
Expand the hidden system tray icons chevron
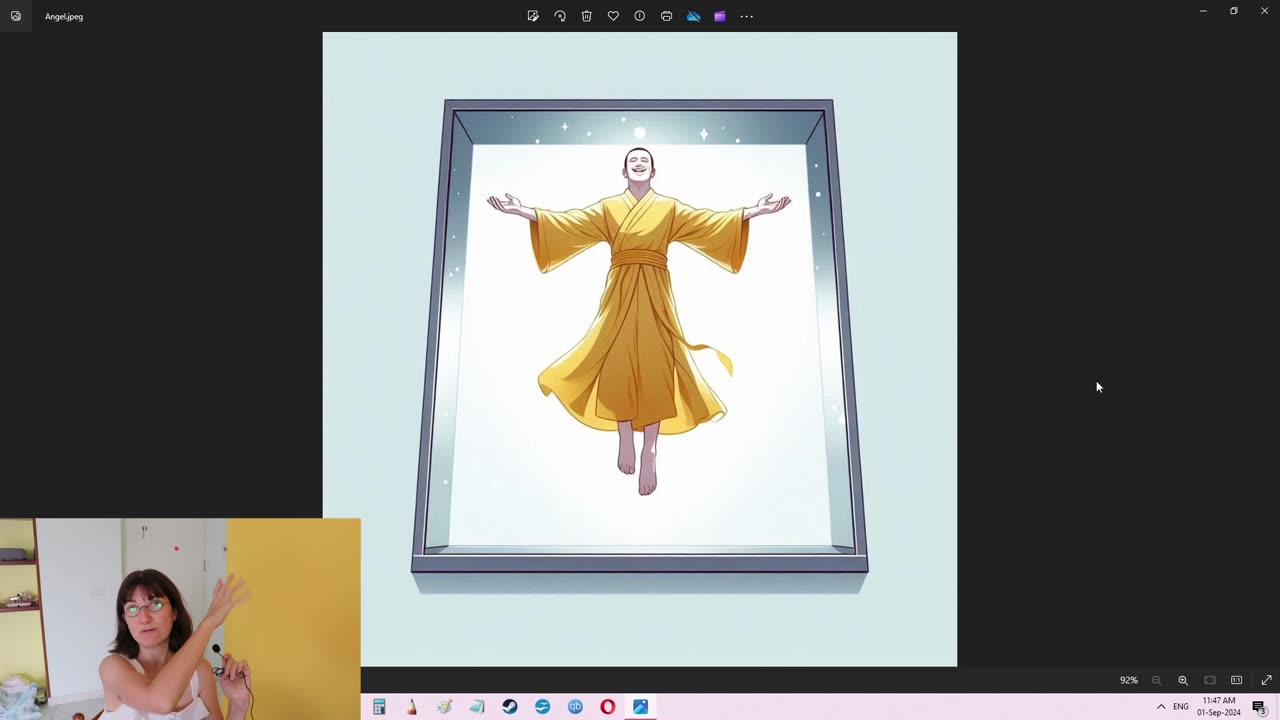click(x=1161, y=707)
